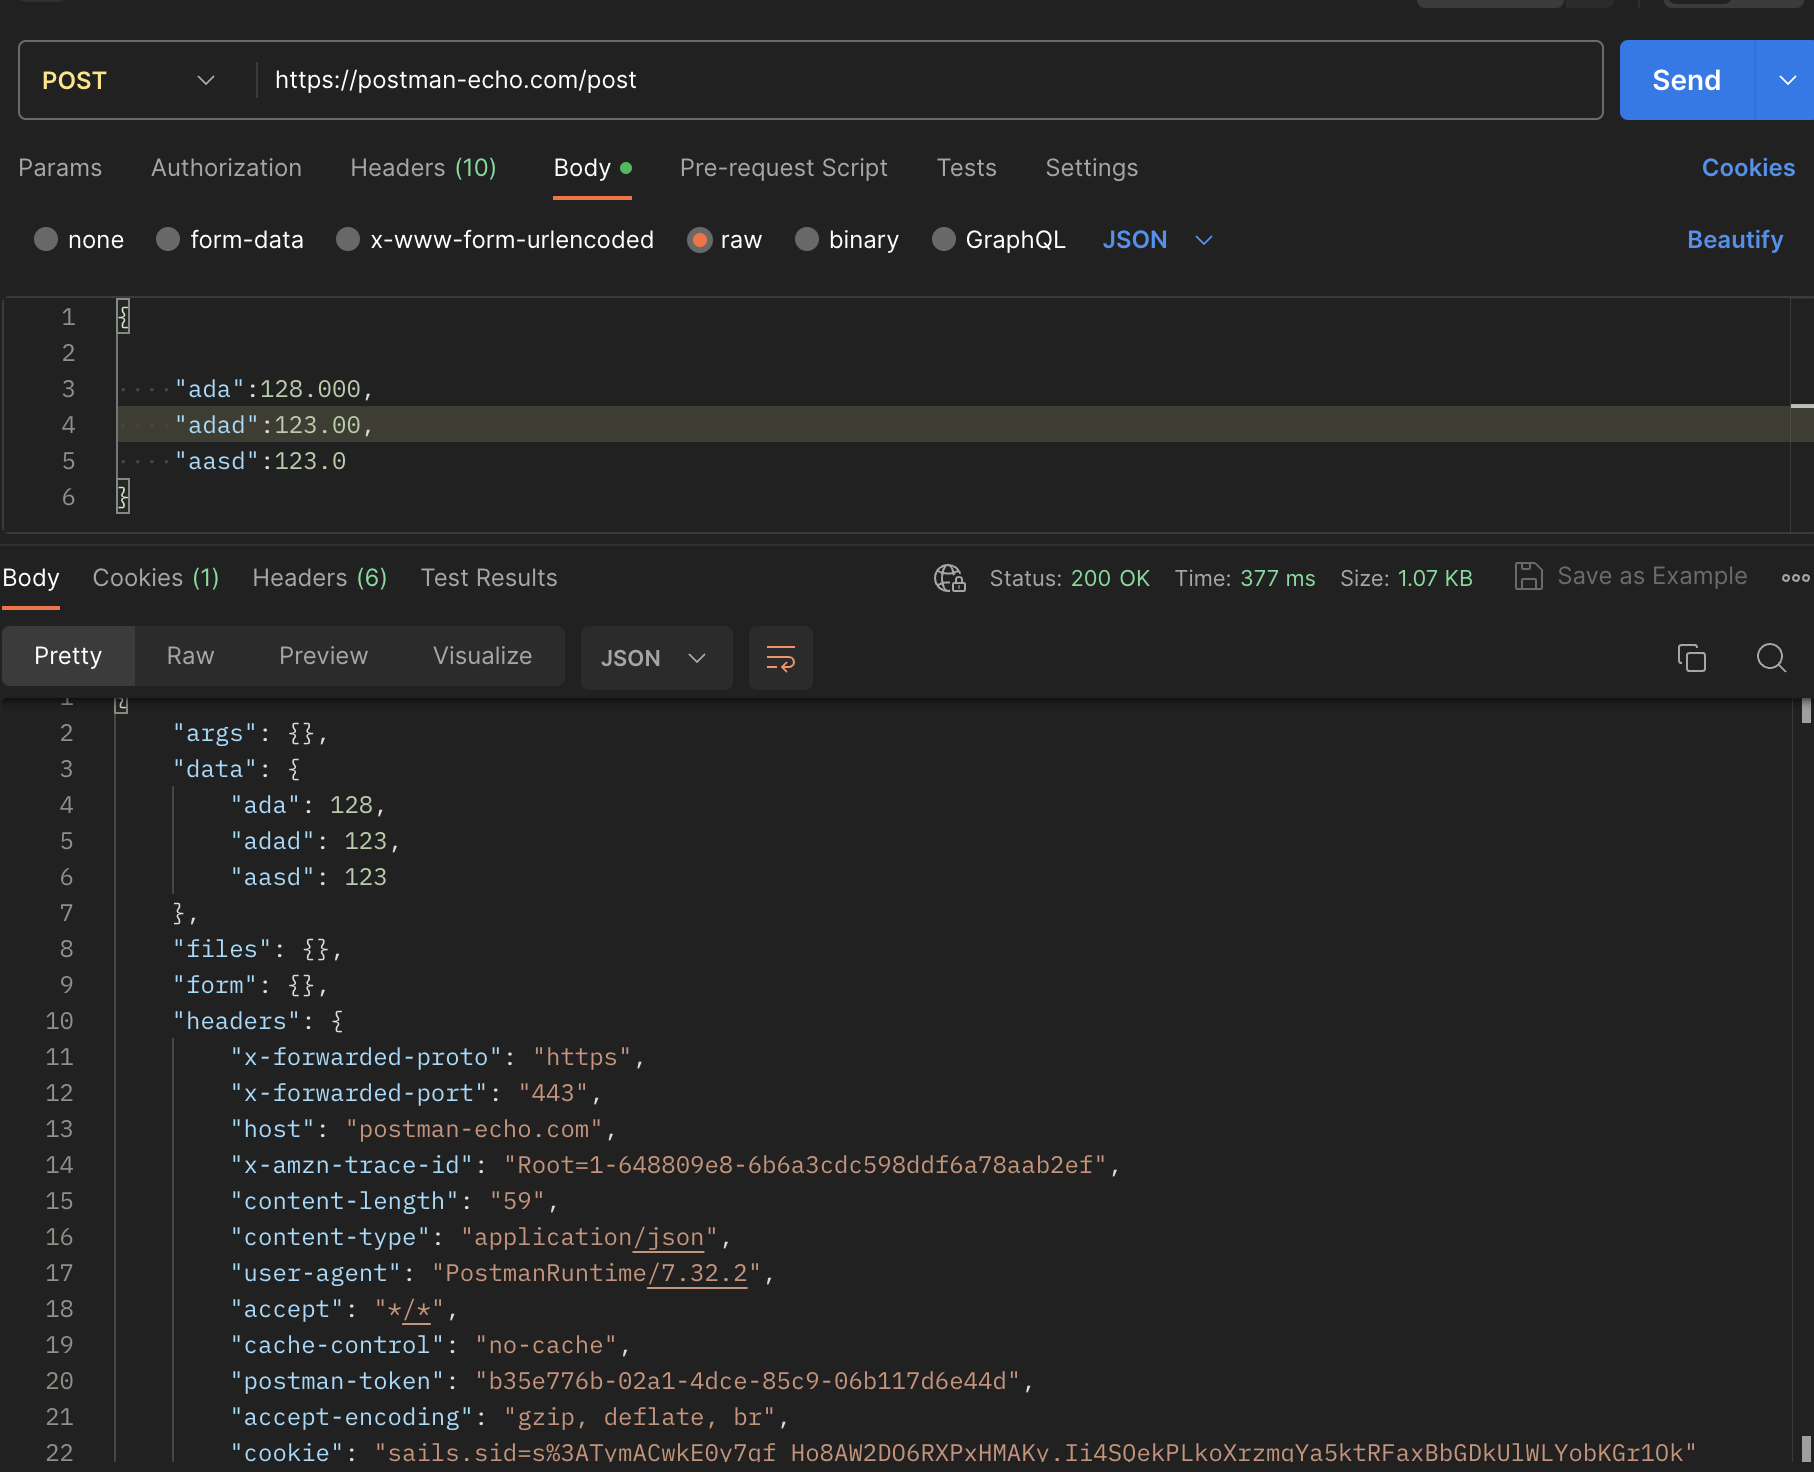
Task: Open the more response options menu
Action: [x=1796, y=577]
